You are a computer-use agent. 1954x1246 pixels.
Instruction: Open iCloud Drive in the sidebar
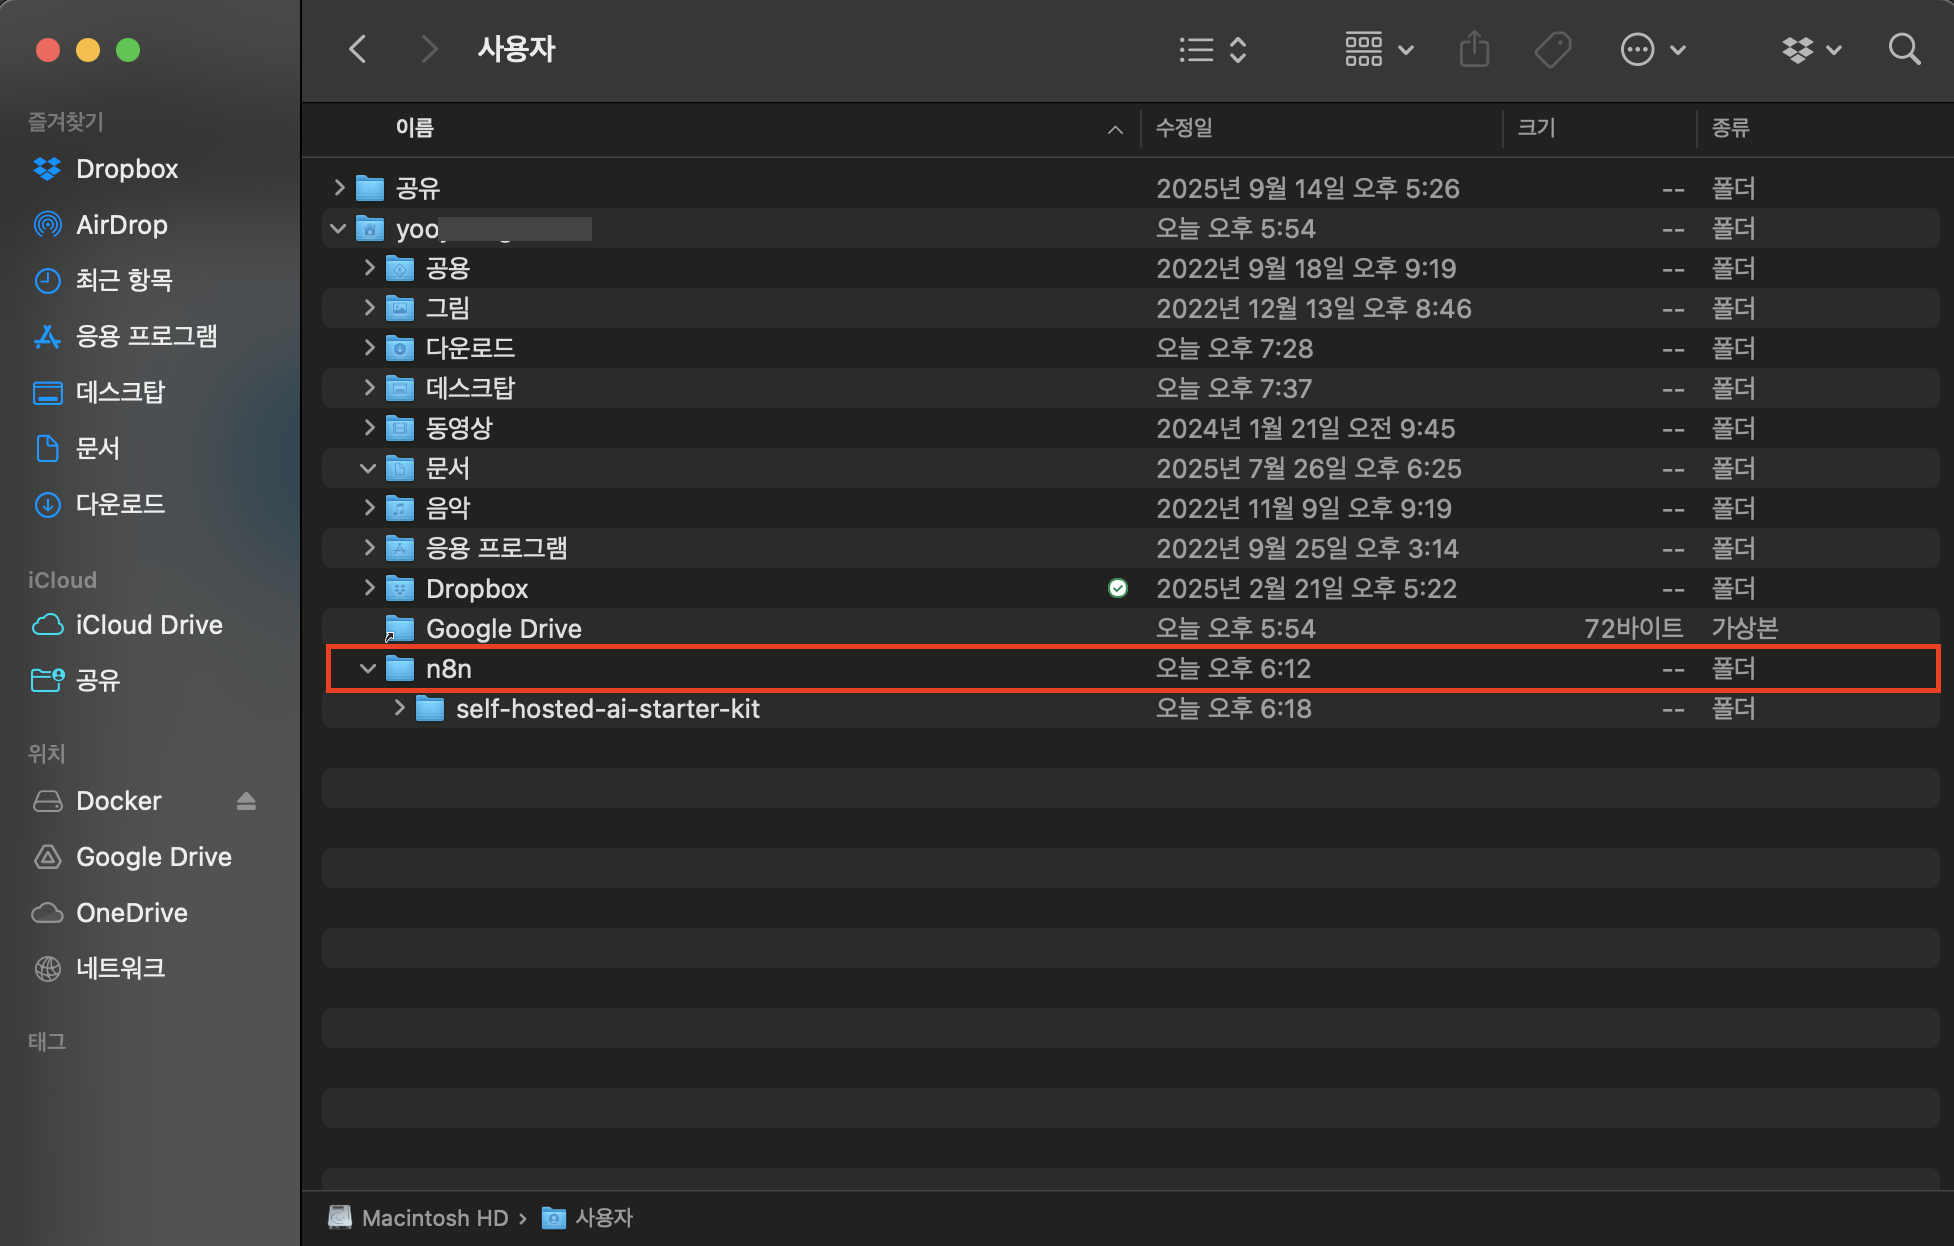tap(148, 625)
